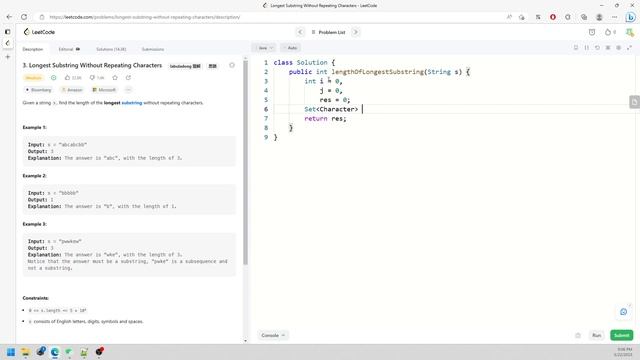Click the labuladong plugin badge
The width and height of the screenshot is (640, 360).
point(185,66)
